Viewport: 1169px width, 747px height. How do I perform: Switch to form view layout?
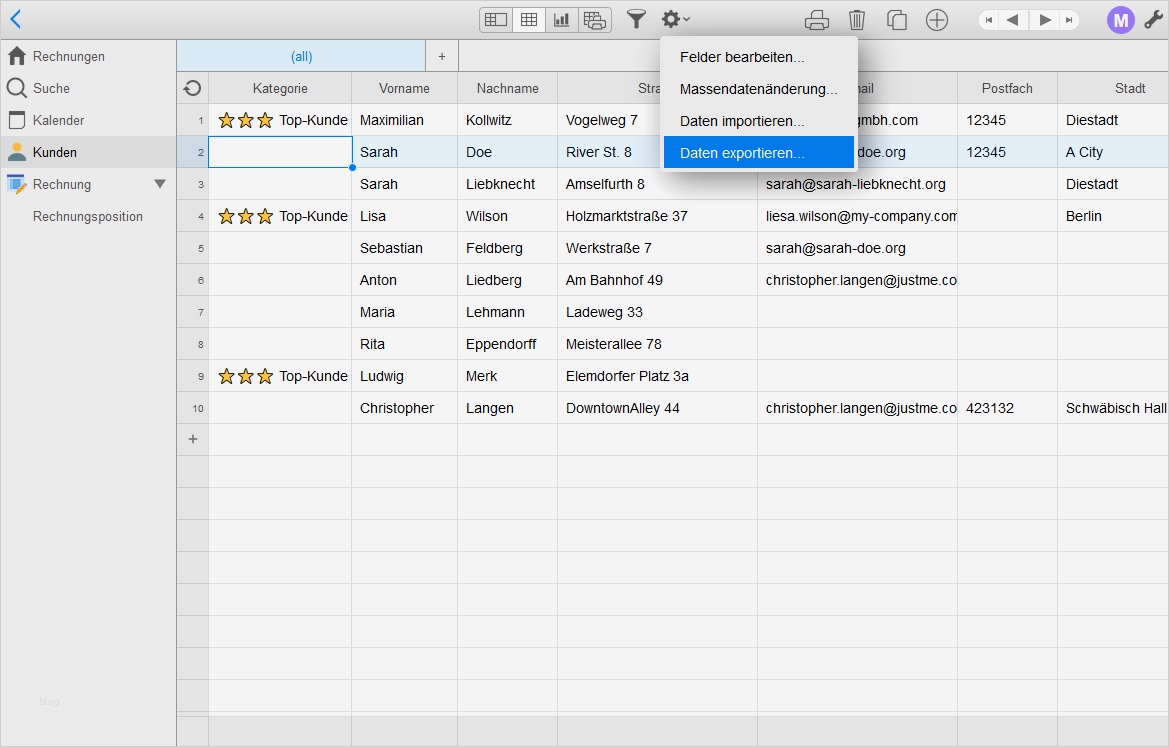pyautogui.click(x=496, y=20)
